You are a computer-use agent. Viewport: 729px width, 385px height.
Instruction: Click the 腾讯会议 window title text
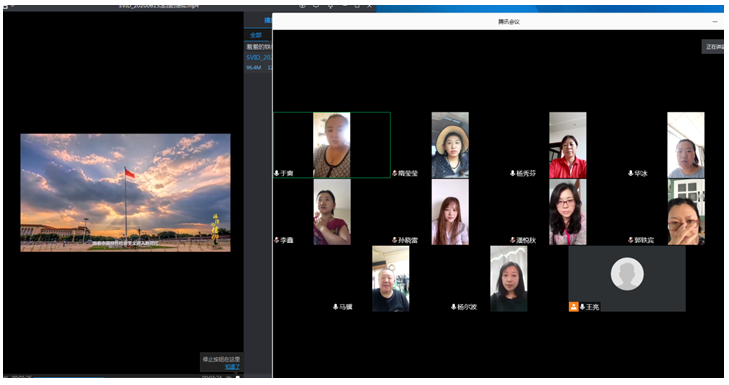(509, 22)
